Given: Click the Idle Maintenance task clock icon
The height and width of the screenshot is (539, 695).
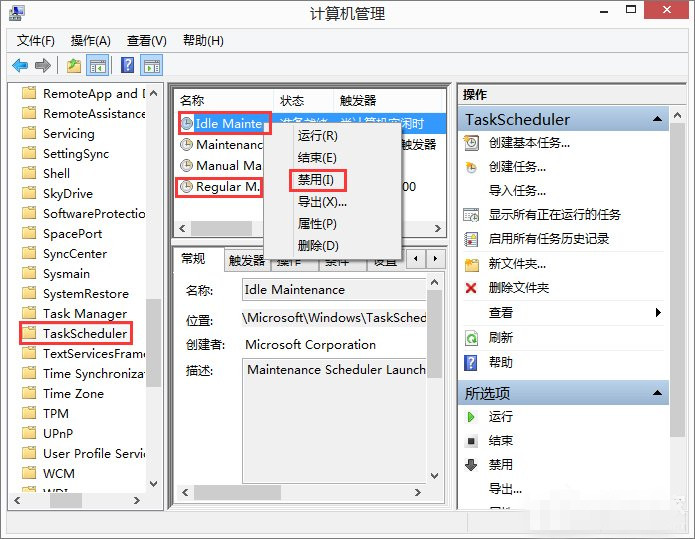Looking at the screenshot, I should [x=187, y=123].
